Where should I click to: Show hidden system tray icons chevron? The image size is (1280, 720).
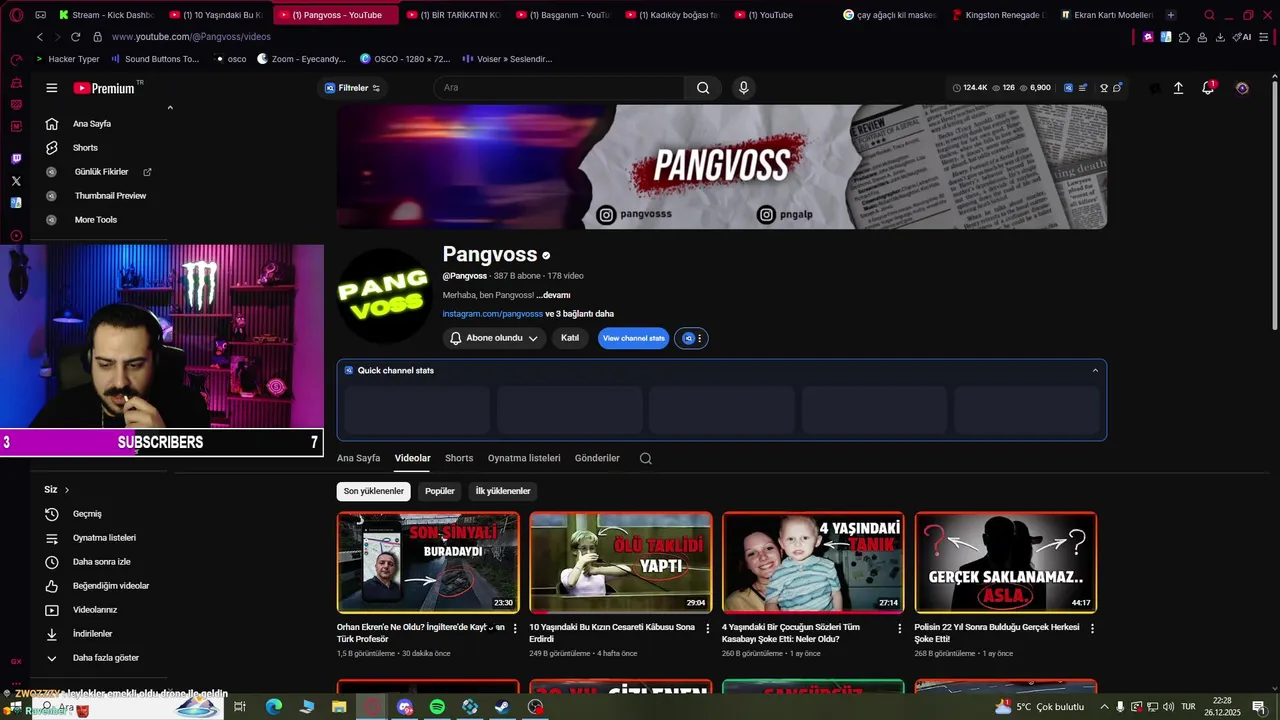(x=1103, y=707)
